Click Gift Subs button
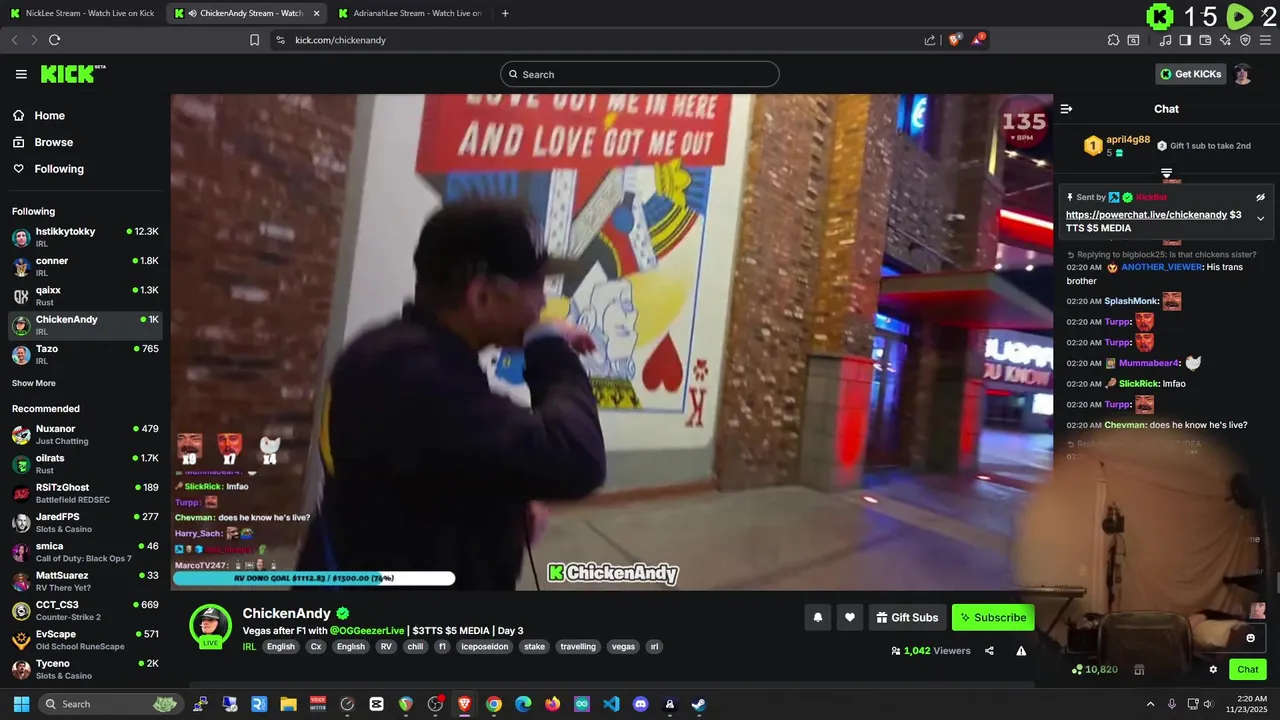1280x720 pixels. coord(907,618)
